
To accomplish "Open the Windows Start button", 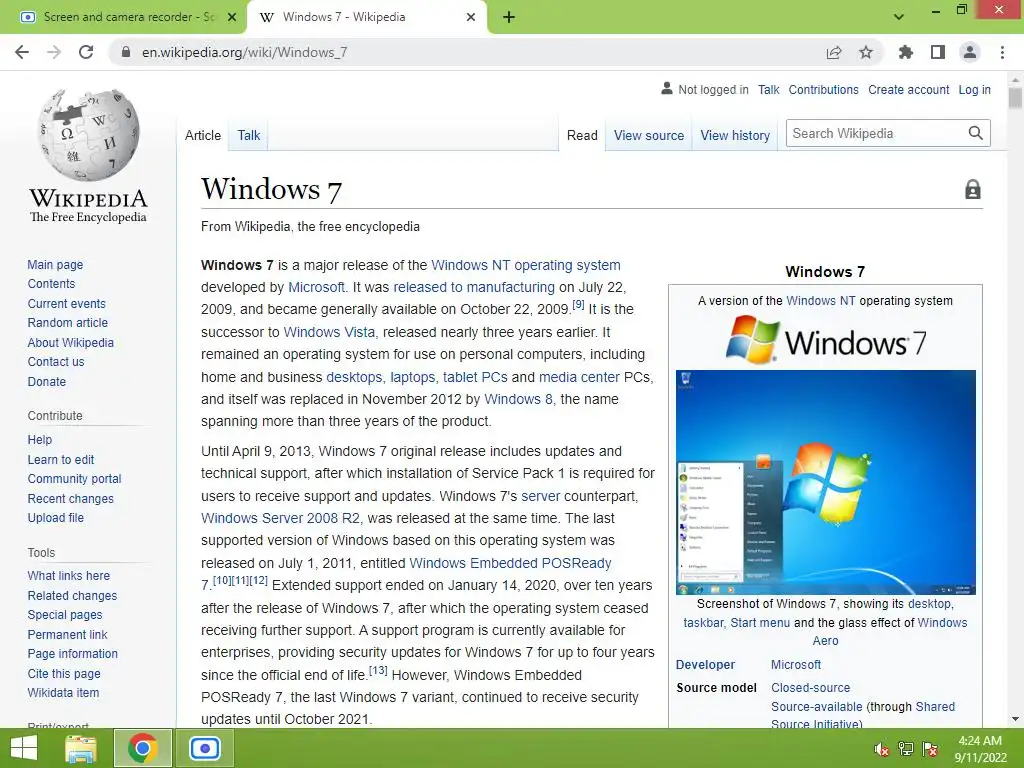I will coord(24,748).
